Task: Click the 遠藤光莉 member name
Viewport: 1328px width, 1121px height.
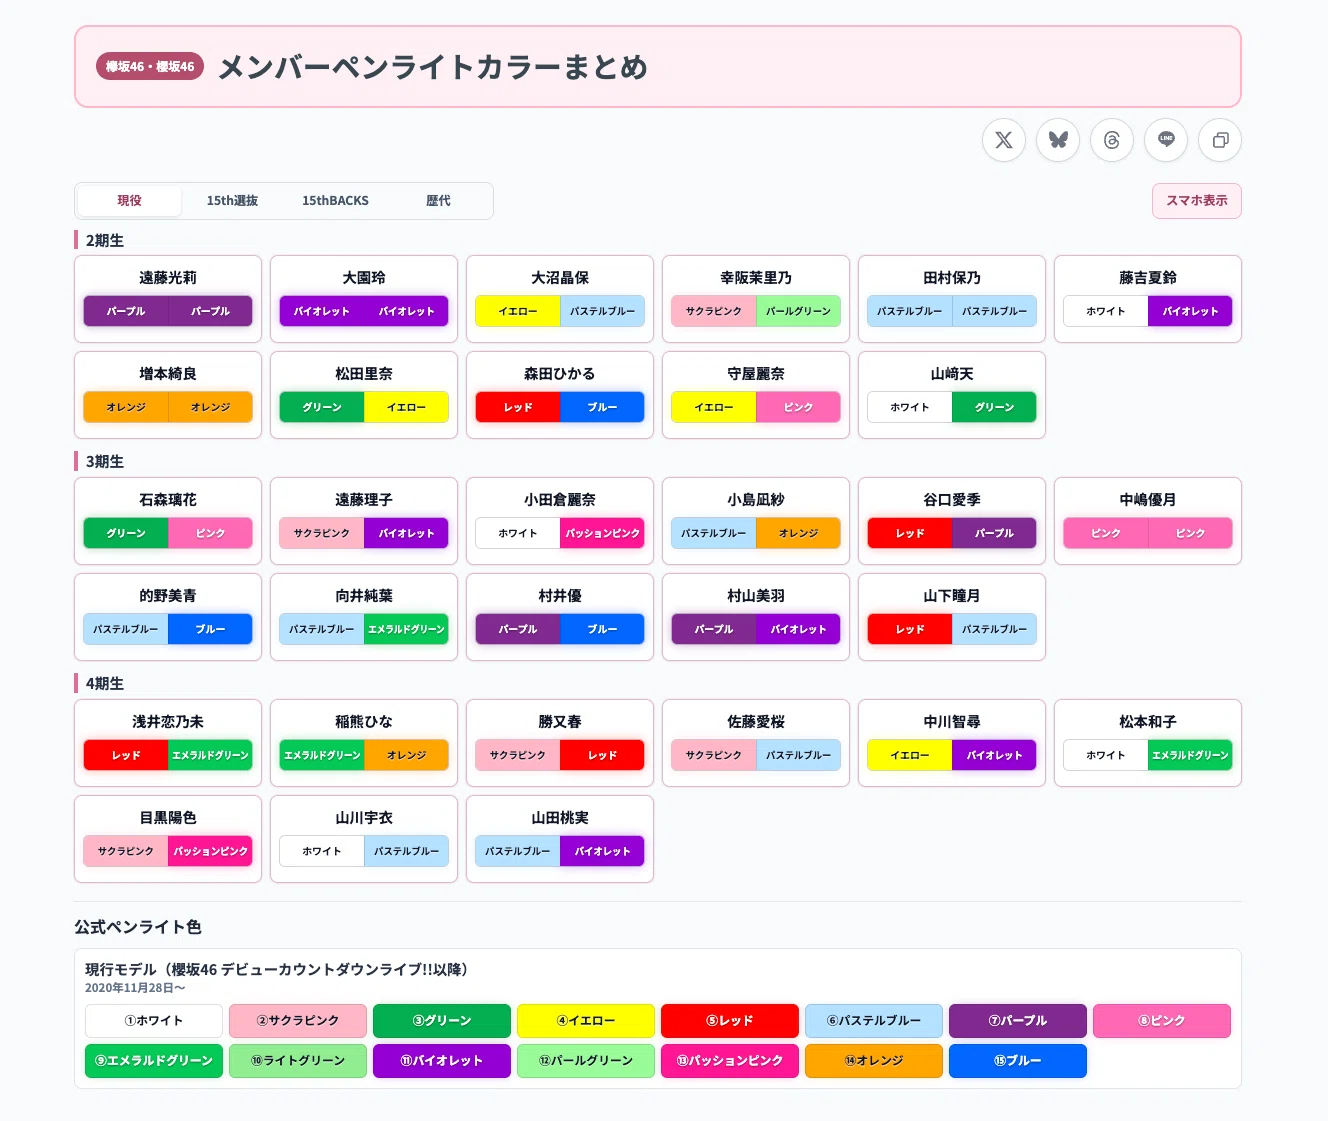Action: (x=168, y=278)
